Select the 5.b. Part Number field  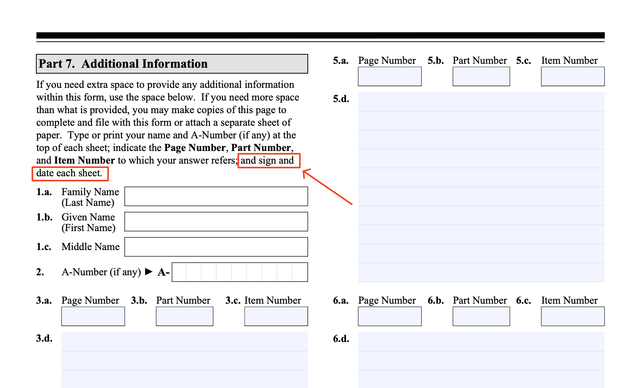[481, 76]
